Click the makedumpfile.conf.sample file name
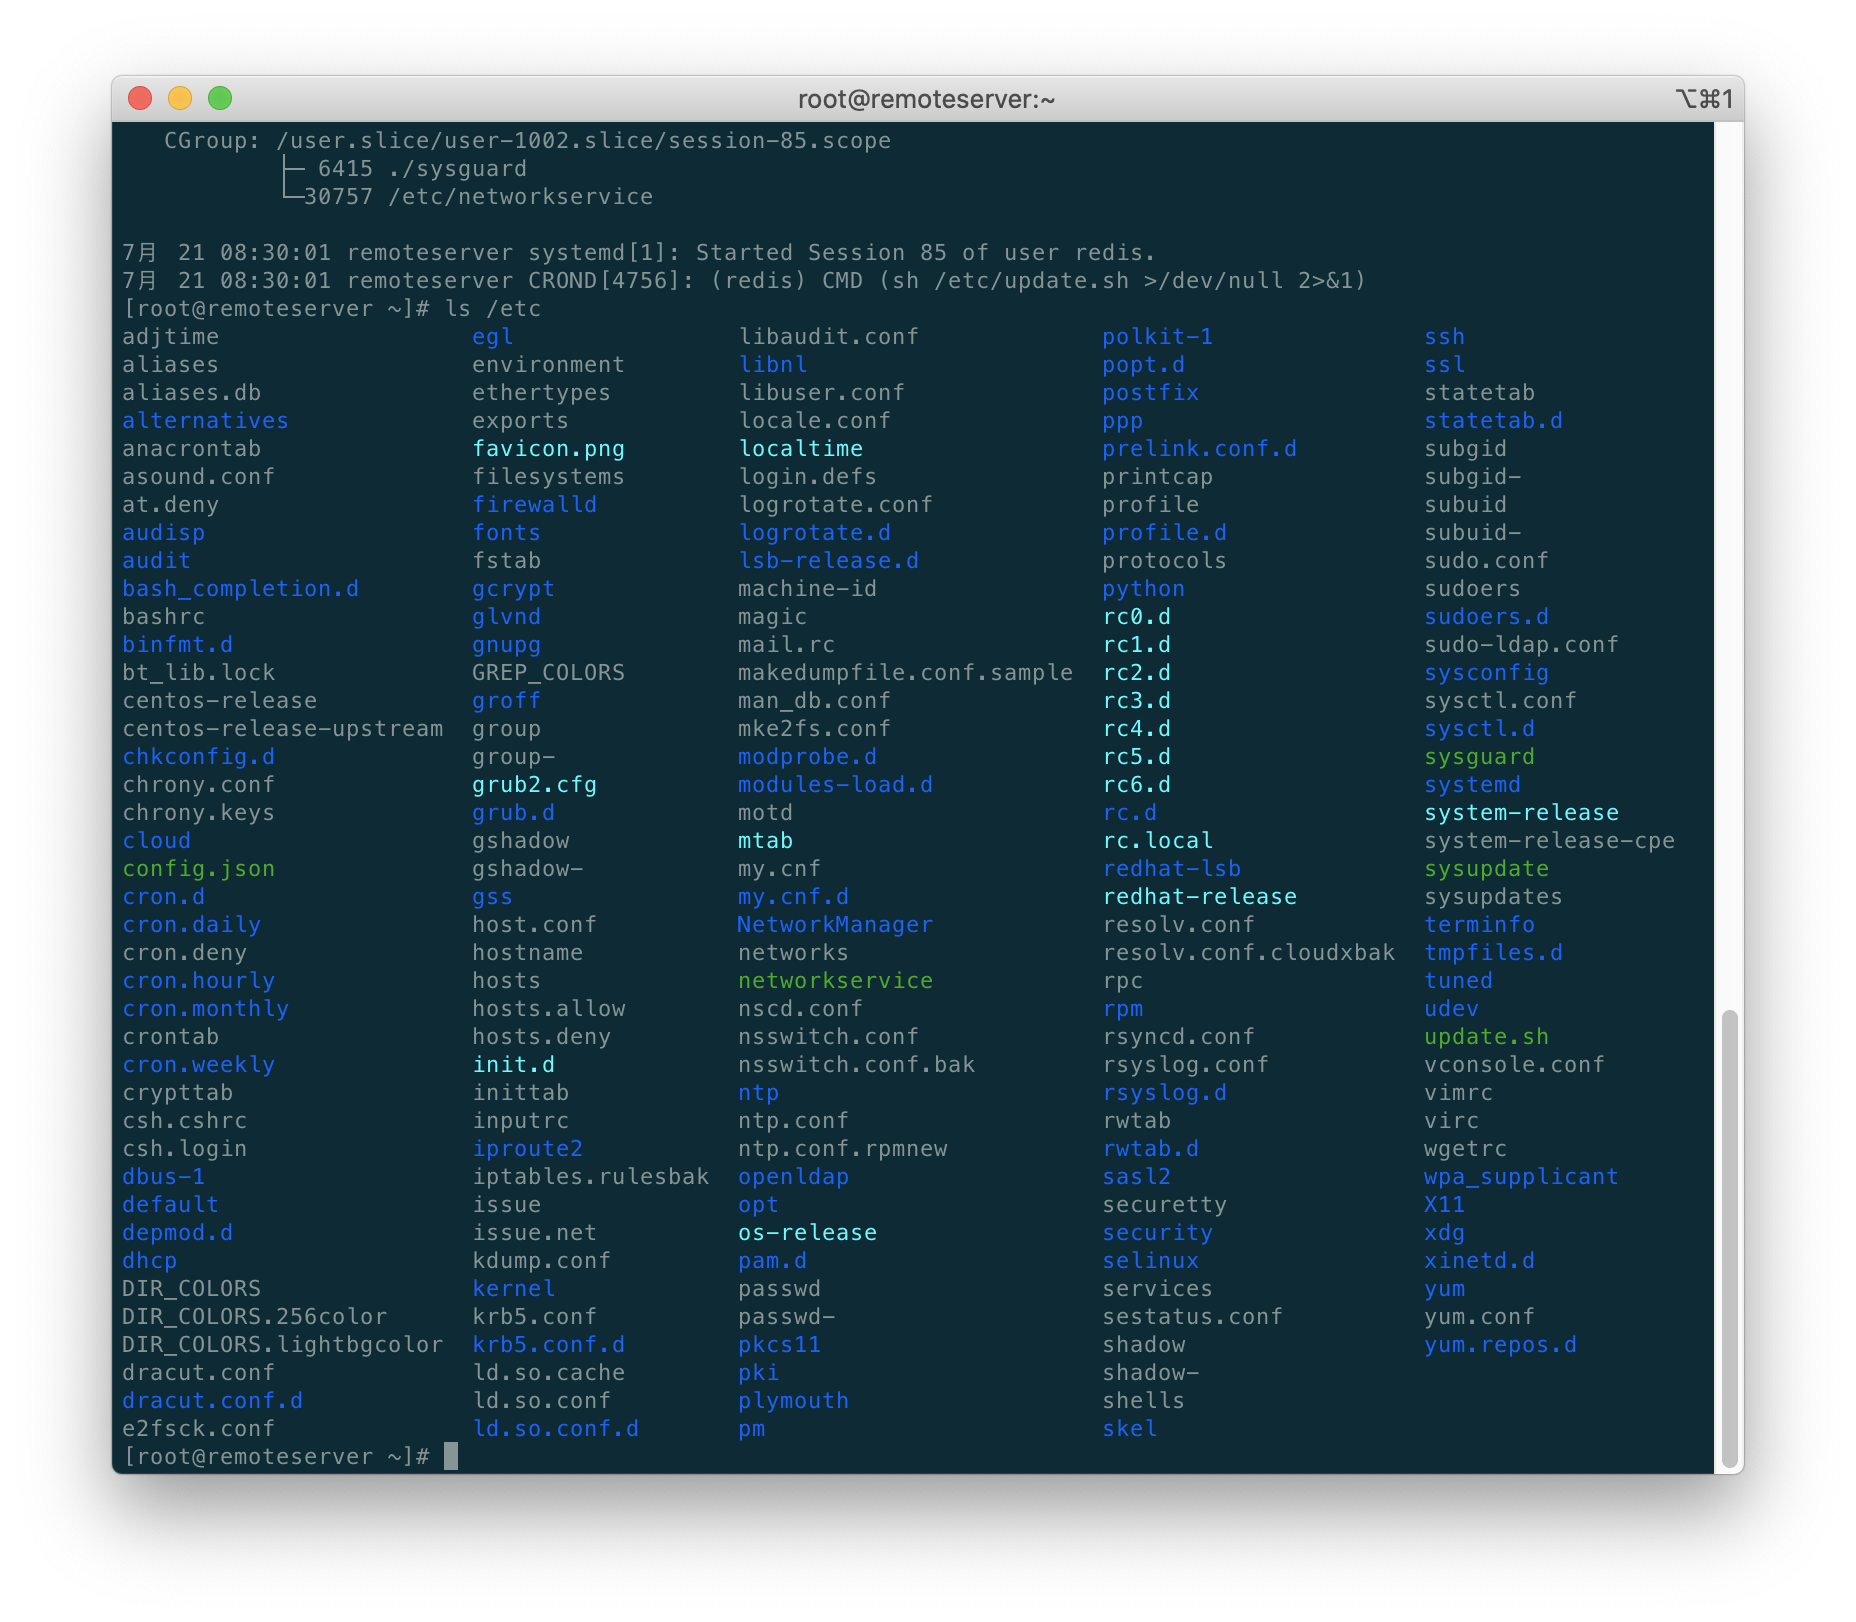Image resolution: width=1856 pixels, height=1622 pixels. point(905,673)
